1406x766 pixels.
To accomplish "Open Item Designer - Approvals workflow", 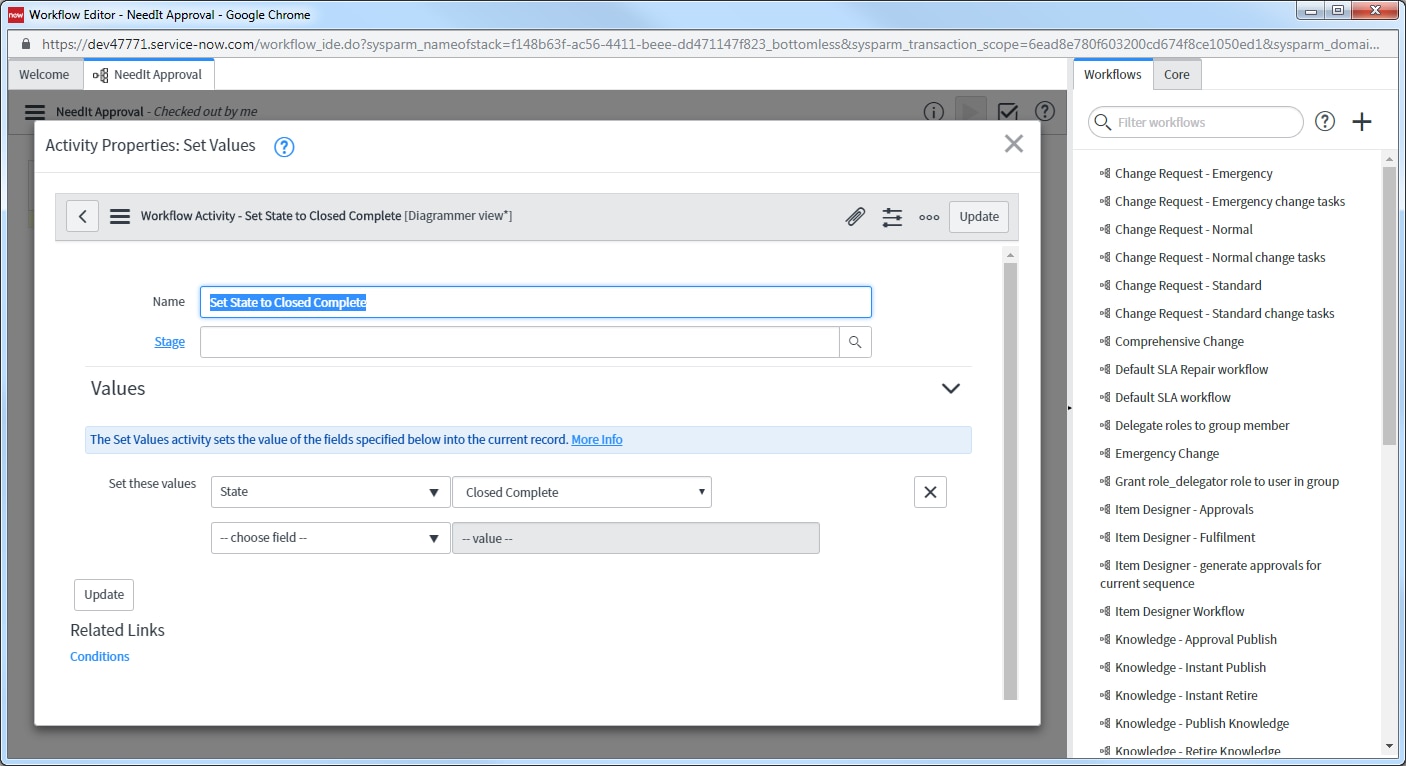I will coord(1184,510).
